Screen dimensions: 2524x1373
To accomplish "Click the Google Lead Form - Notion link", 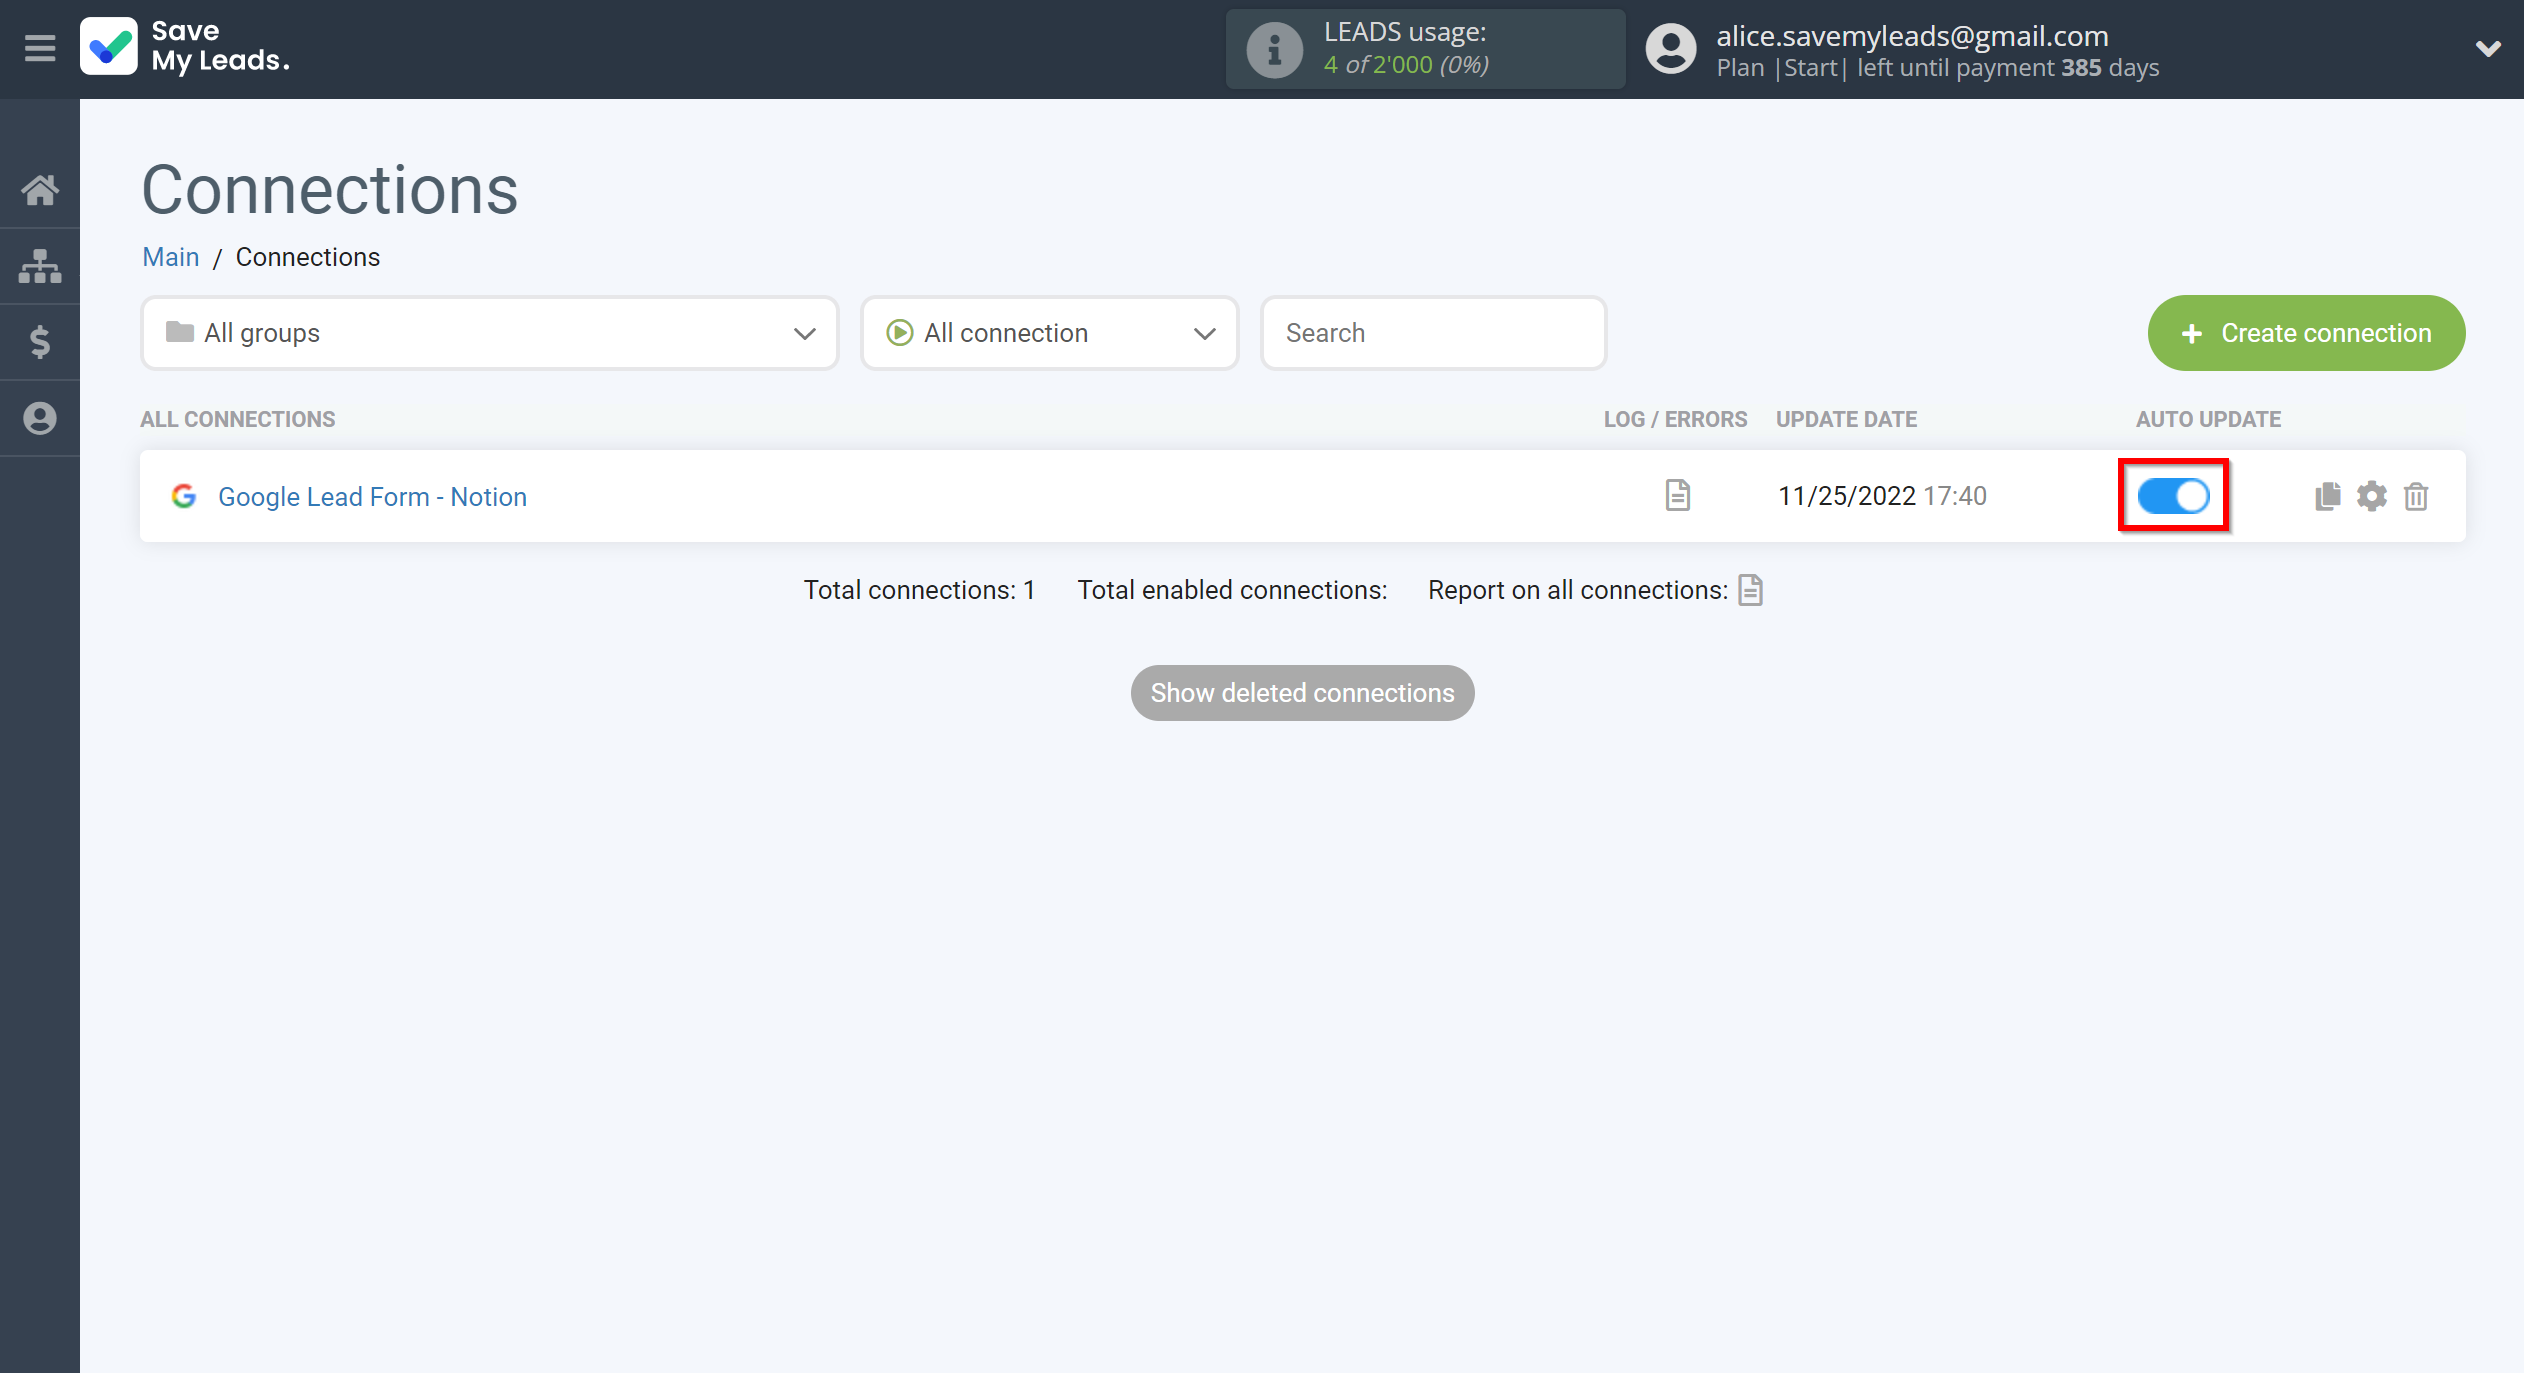I will pos(372,495).
